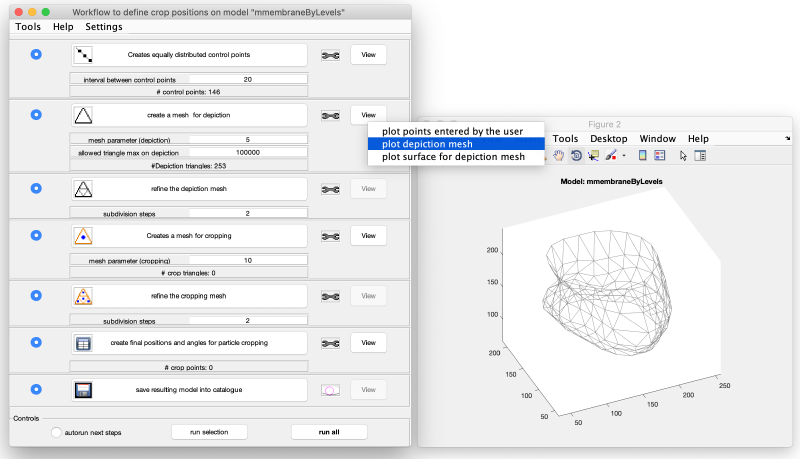Viewport: 800px width, 459px height.
Task: Open wrench settings for refine cropping mesh
Action: [x=331, y=296]
